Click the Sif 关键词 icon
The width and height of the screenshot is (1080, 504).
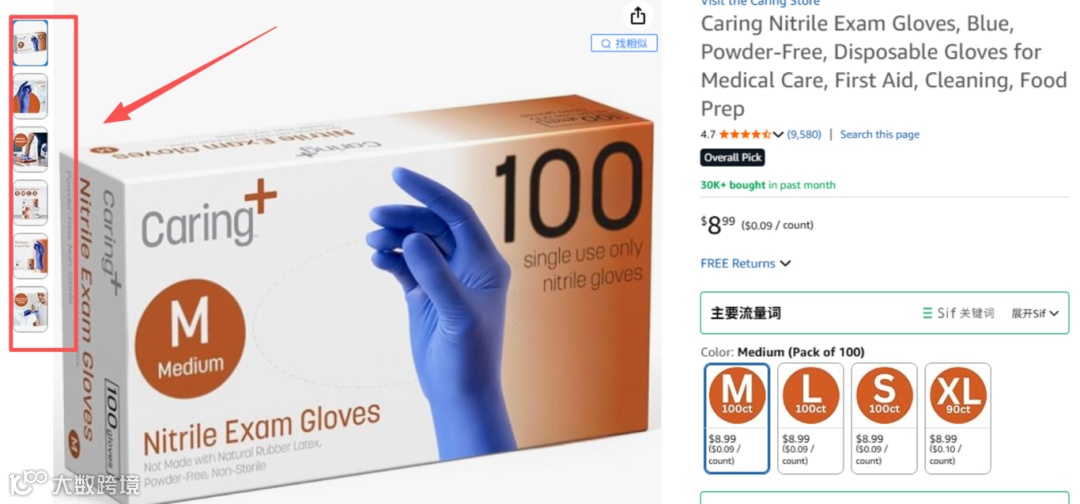coord(958,313)
